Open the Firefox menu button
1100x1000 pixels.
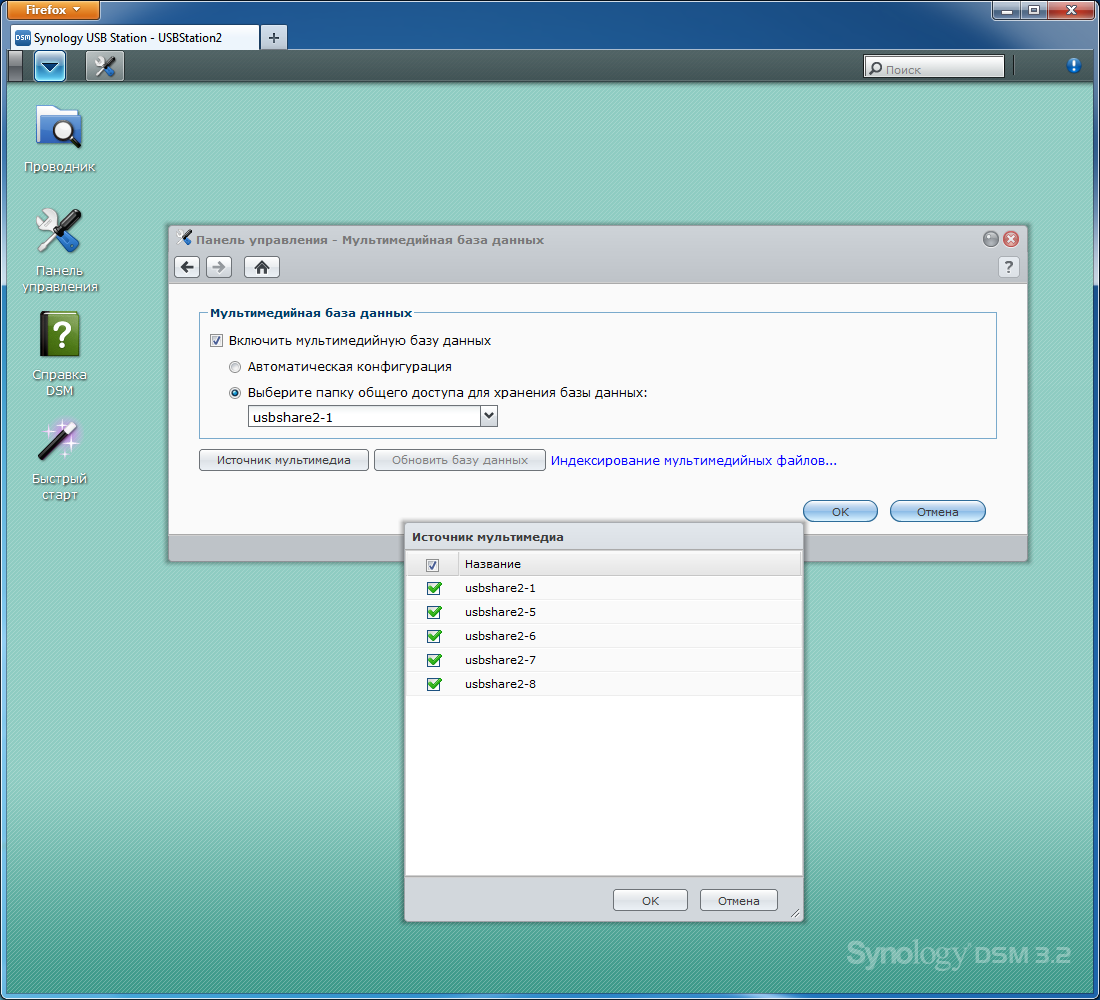(53, 10)
